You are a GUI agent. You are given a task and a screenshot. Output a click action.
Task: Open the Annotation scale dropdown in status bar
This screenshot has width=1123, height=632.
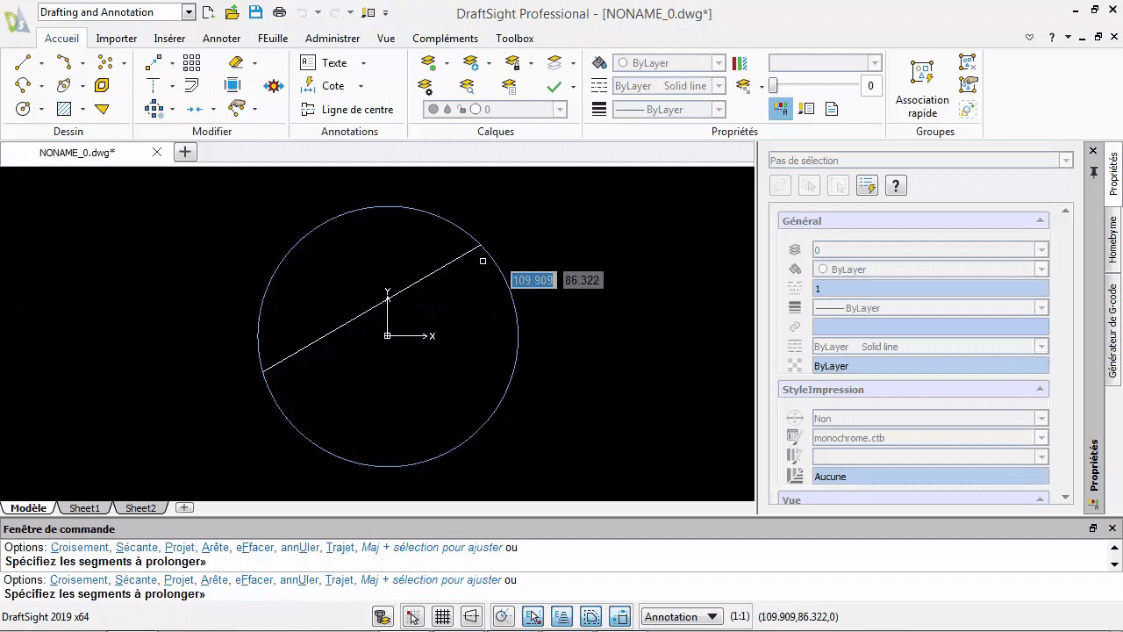(680, 616)
